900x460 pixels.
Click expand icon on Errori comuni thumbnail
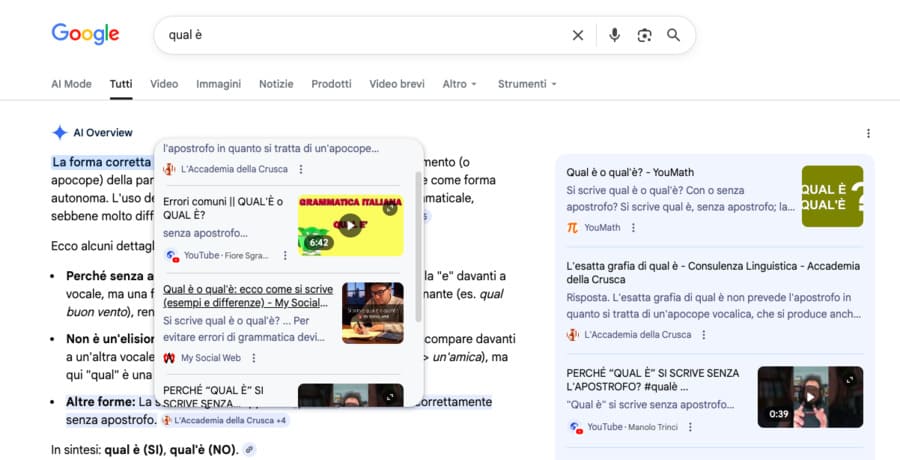point(390,209)
